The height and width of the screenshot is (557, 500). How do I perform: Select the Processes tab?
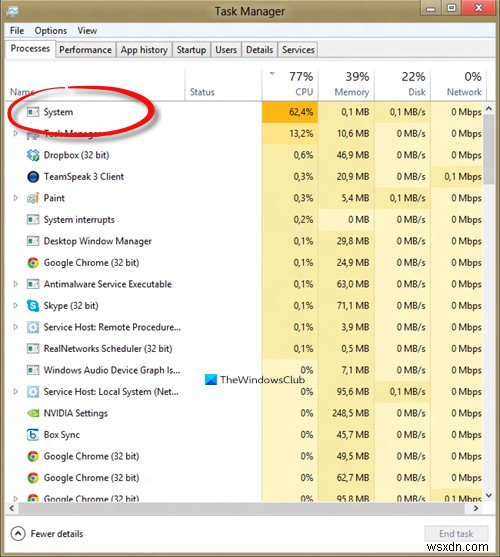tap(30, 49)
